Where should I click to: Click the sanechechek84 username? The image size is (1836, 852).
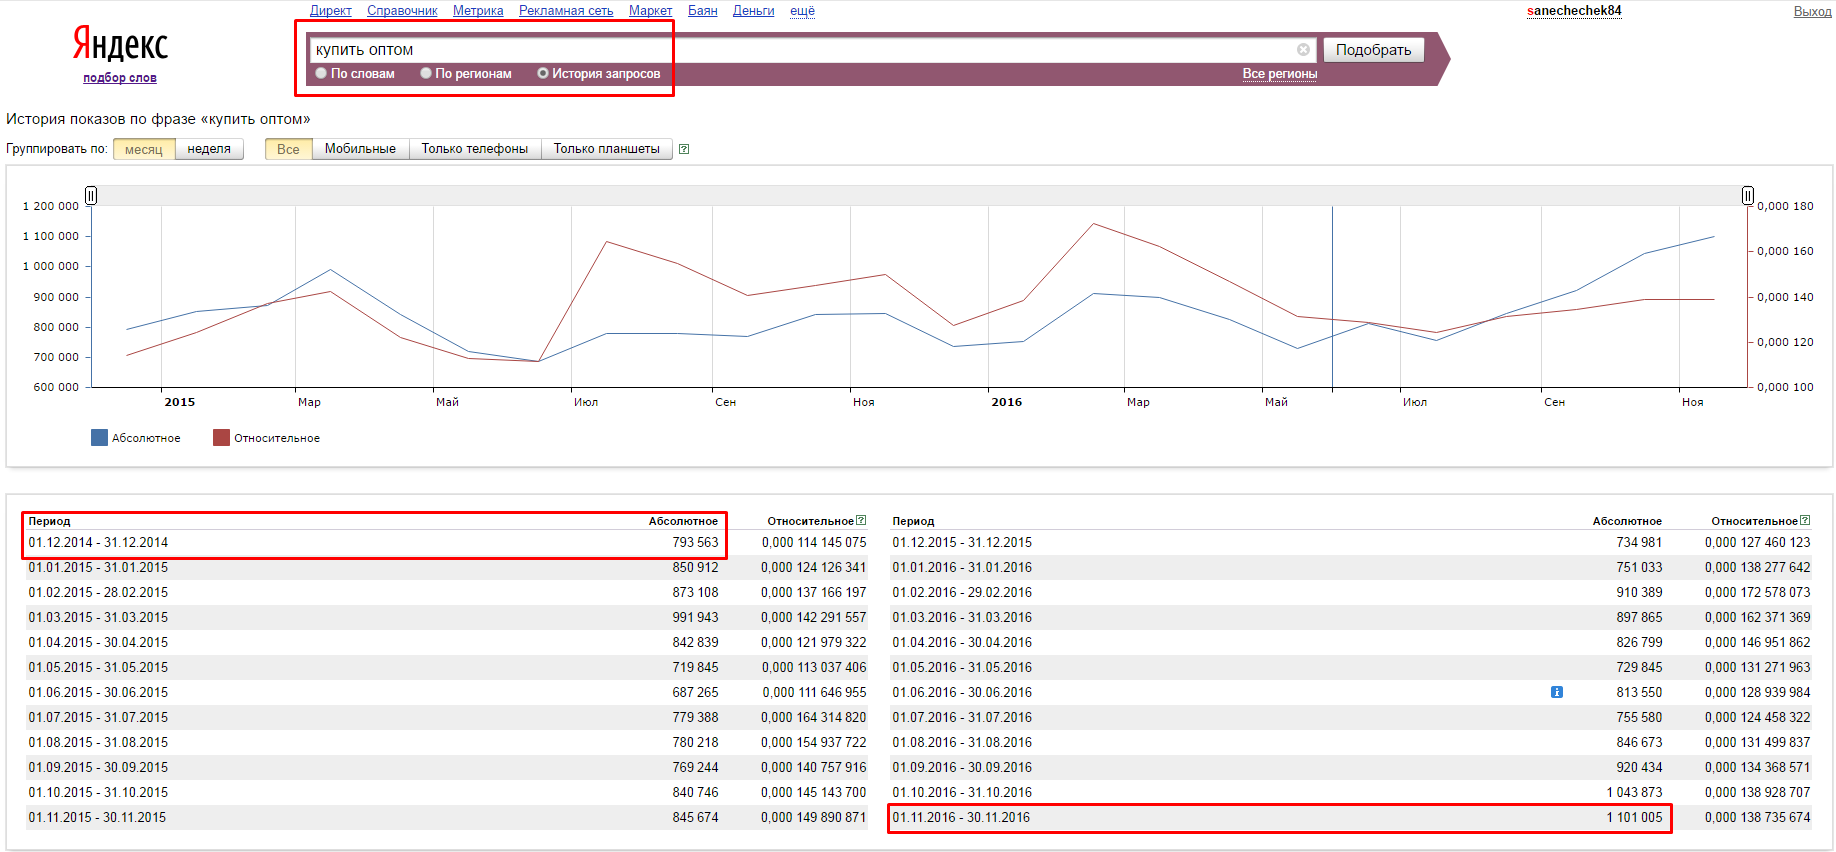pyautogui.click(x=1574, y=11)
